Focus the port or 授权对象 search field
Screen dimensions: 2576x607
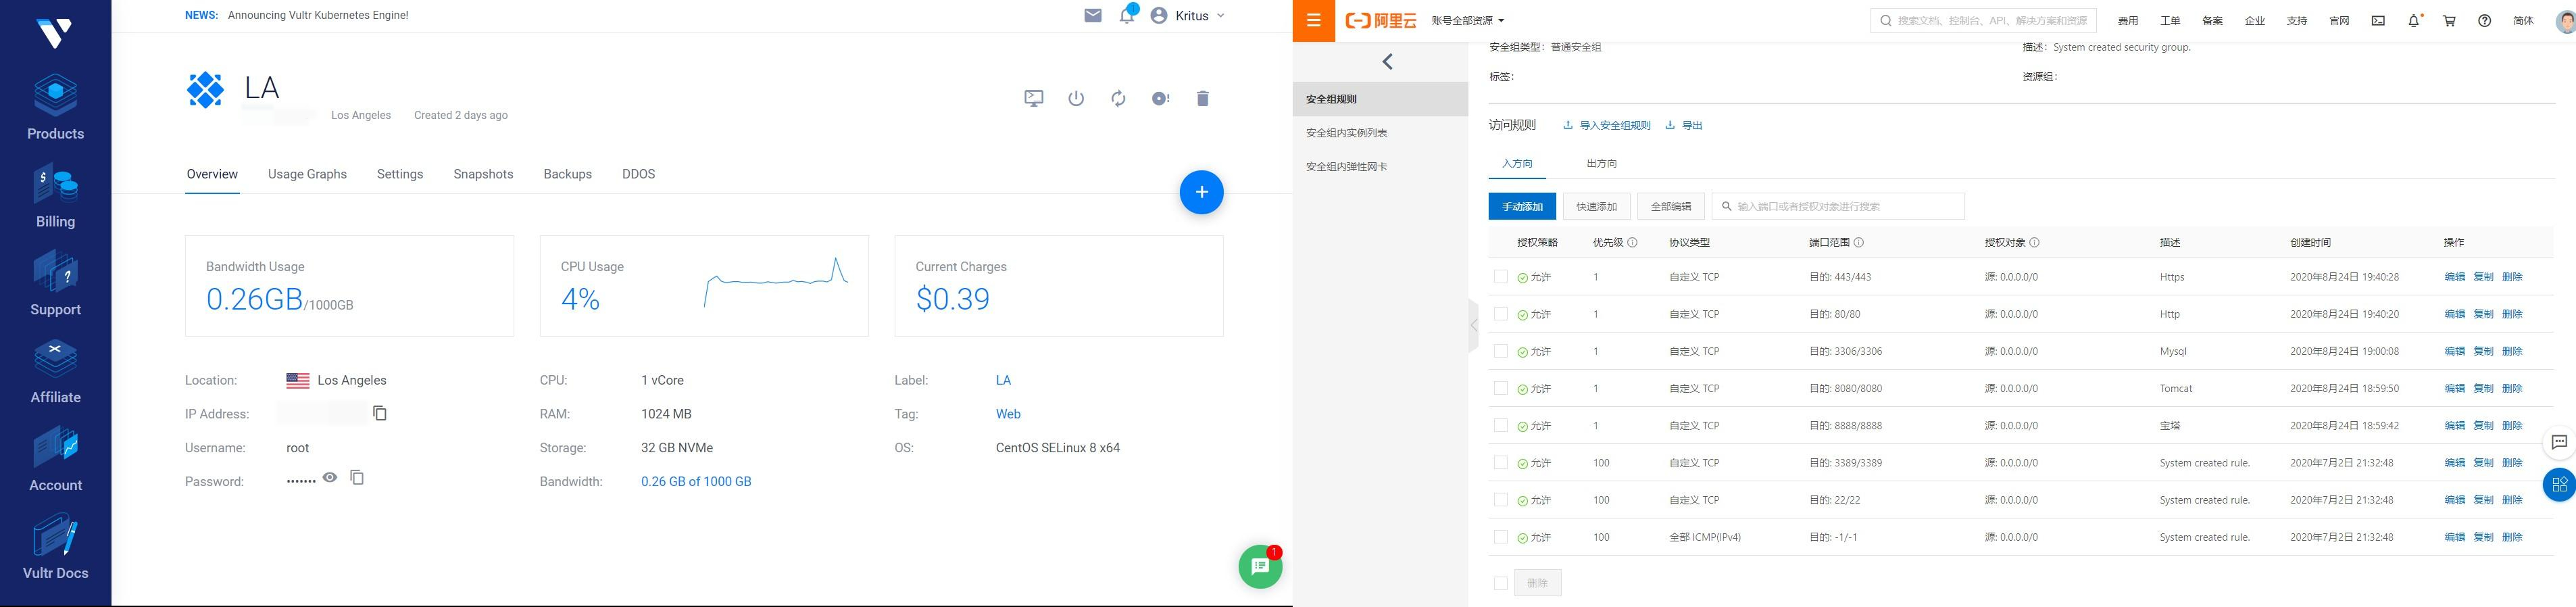[1838, 206]
